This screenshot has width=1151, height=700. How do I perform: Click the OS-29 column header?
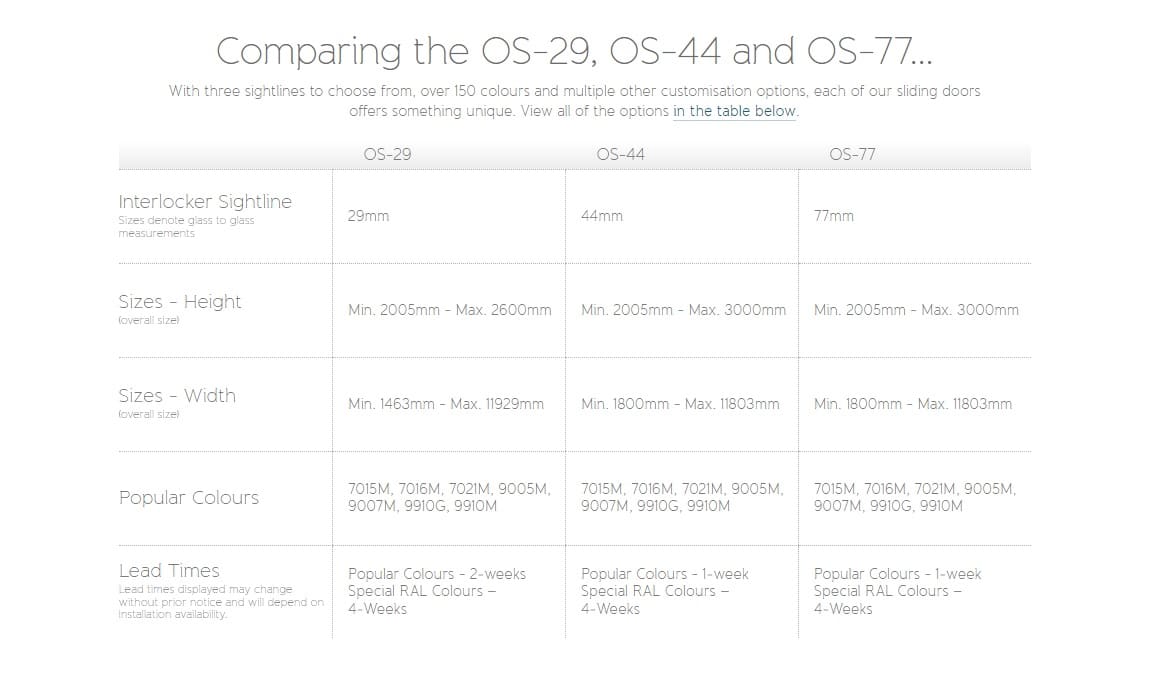(387, 154)
